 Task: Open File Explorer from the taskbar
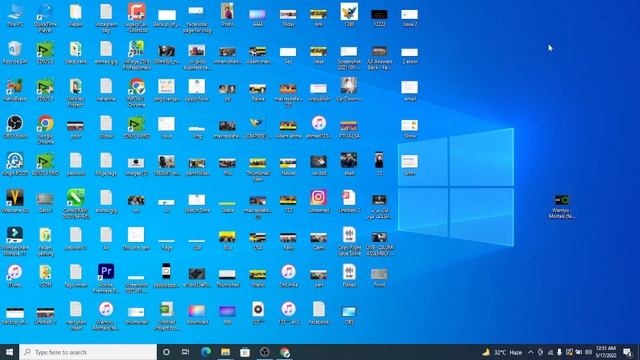225,352
